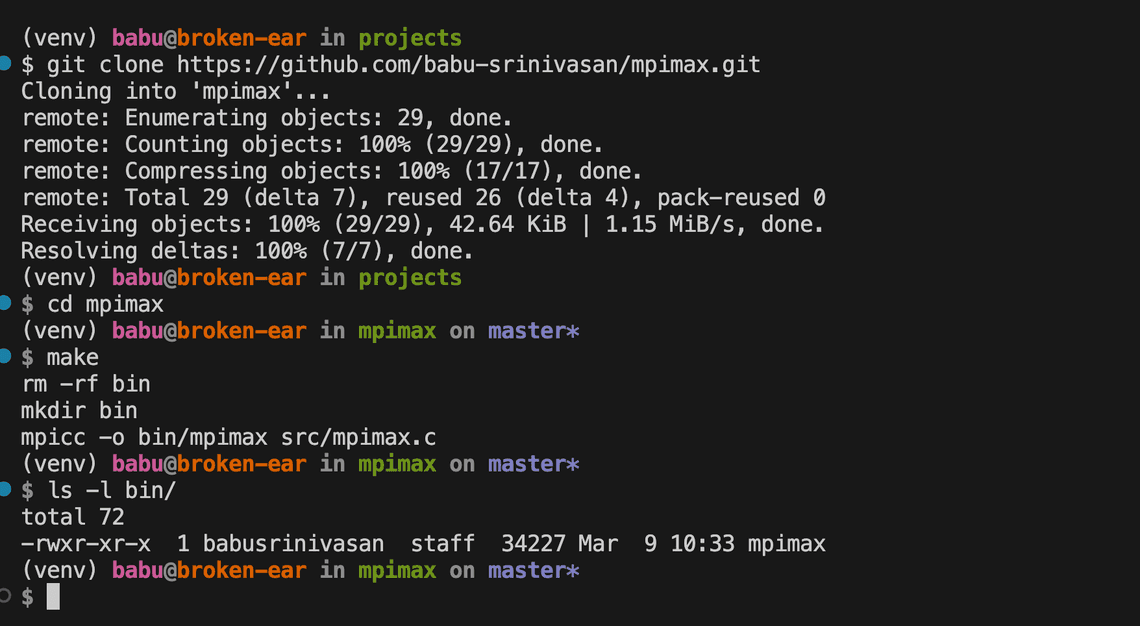Open the GitHub mpimax.git repository URL
Screen dimensions: 1140x626
469,65
